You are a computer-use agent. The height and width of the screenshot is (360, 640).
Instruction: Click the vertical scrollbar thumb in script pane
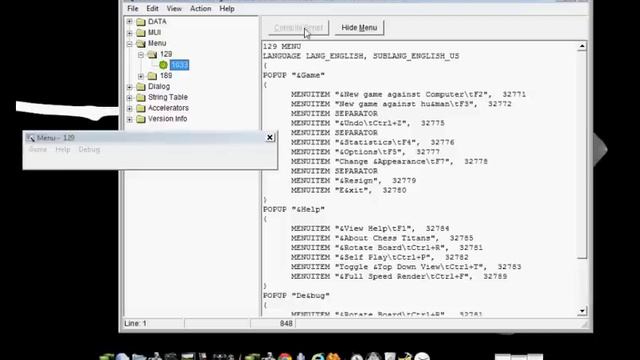pos(582,155)
